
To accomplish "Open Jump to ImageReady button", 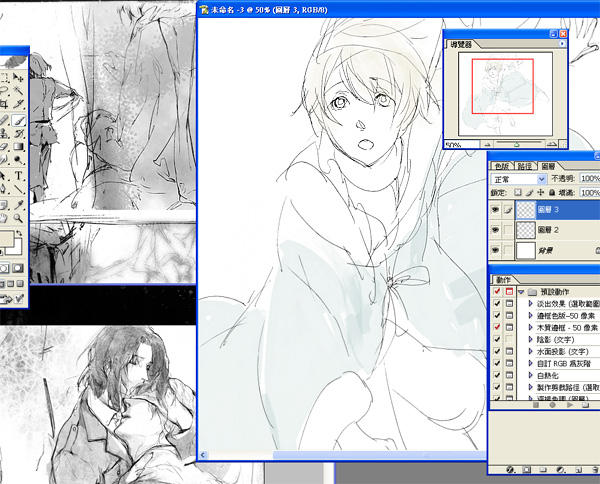I will [x=11, y=299].
